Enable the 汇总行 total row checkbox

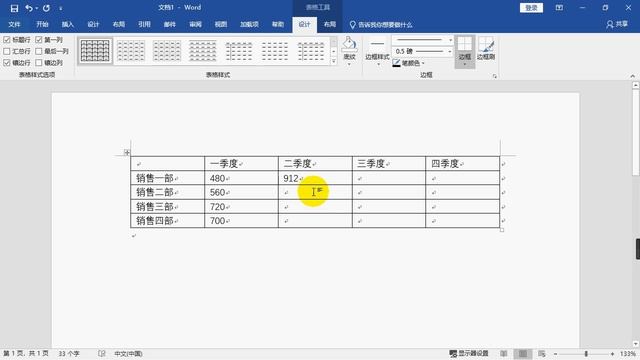(7, 51)
